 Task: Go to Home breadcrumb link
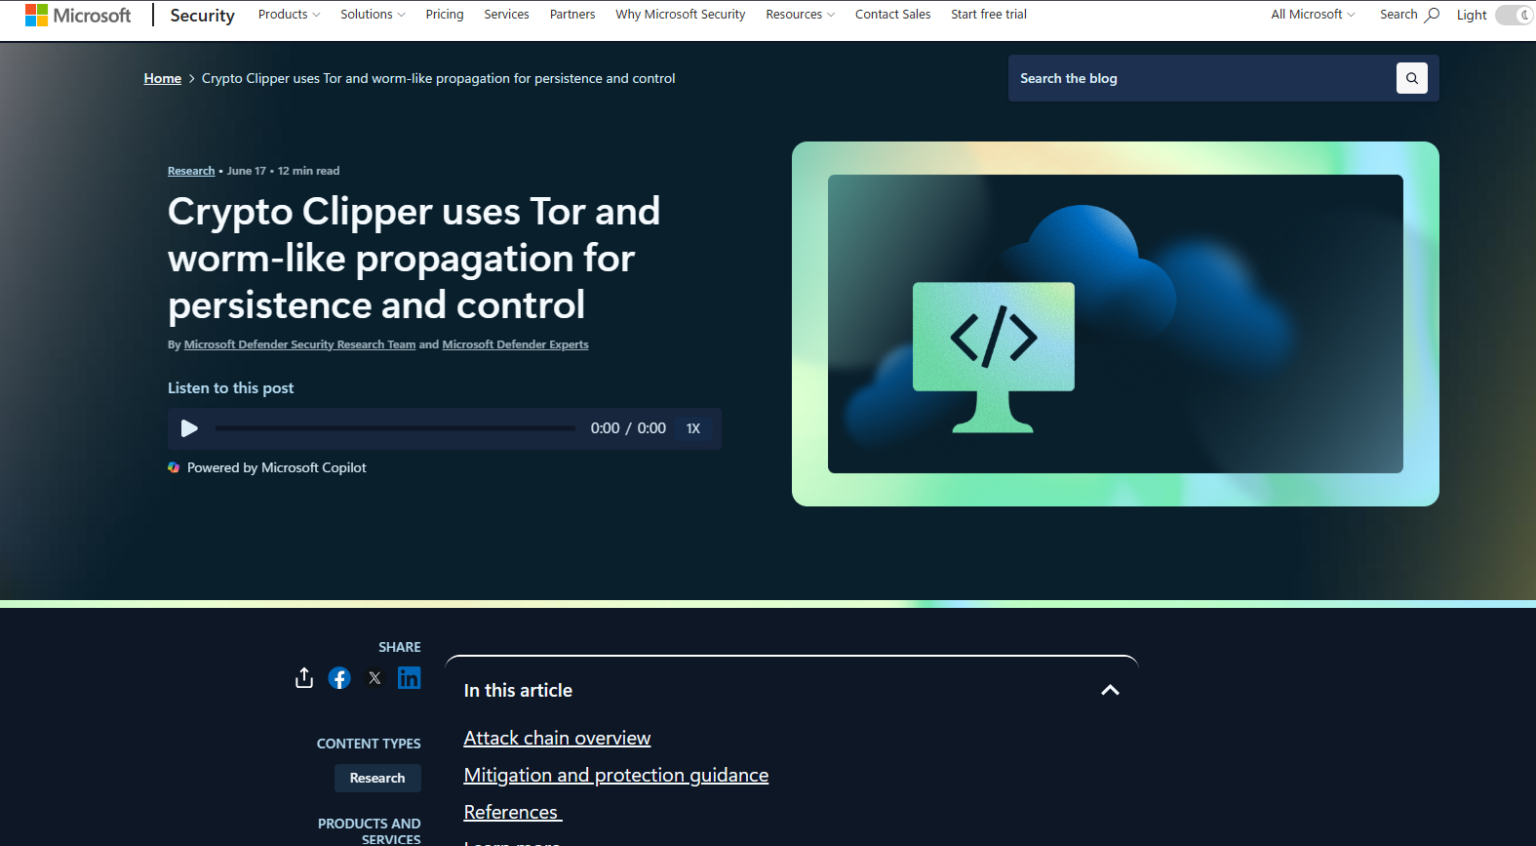click(163, 78)
